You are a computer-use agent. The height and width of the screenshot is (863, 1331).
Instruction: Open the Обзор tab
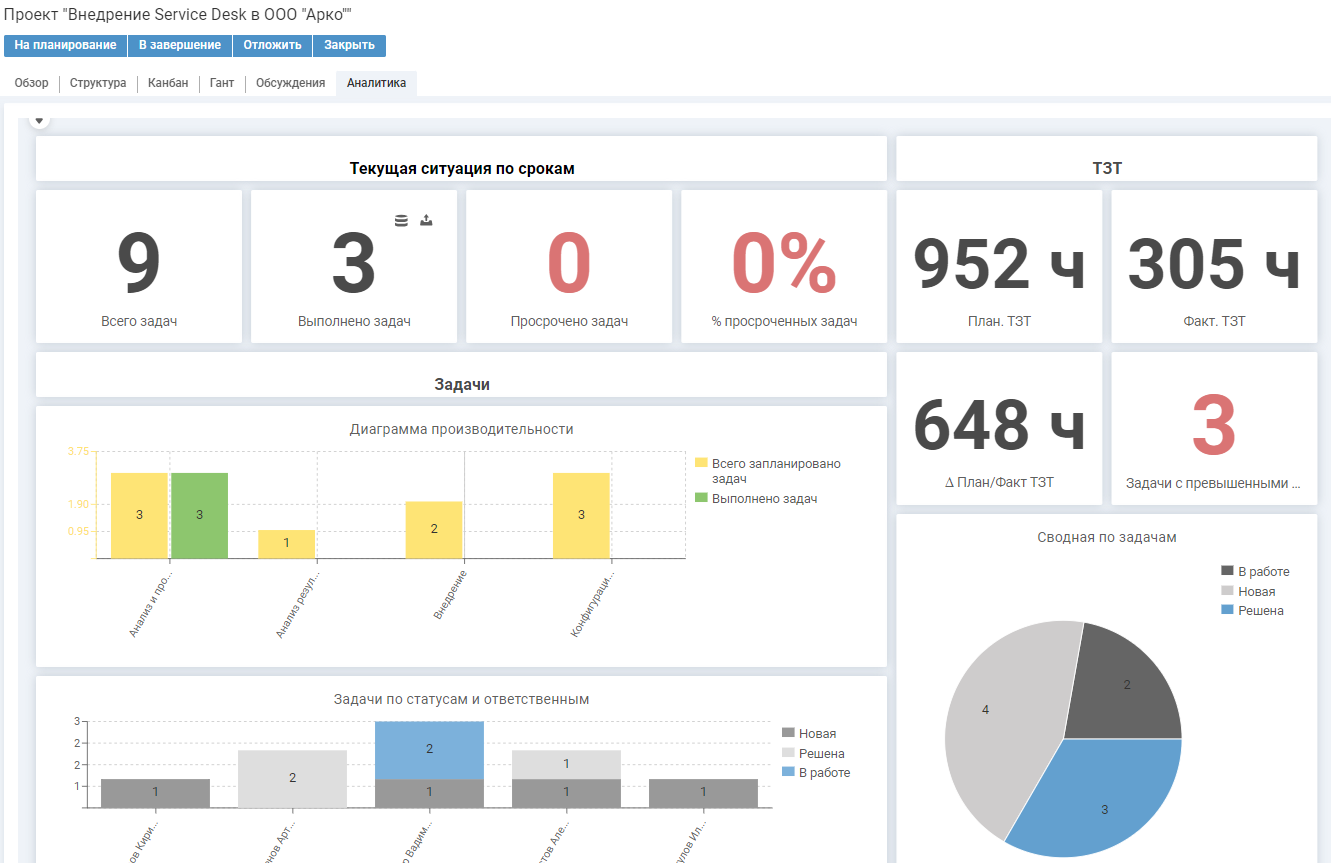tap(31, 83)
